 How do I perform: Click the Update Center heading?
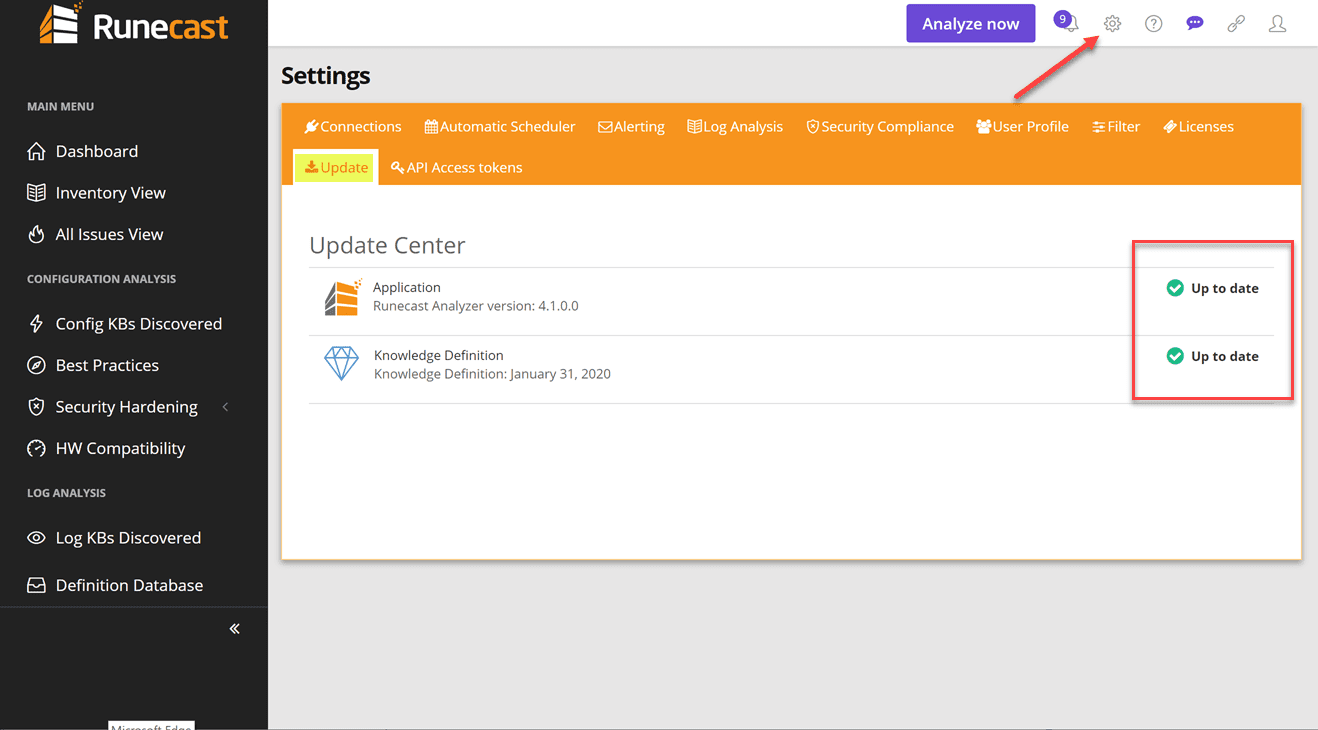388,245
